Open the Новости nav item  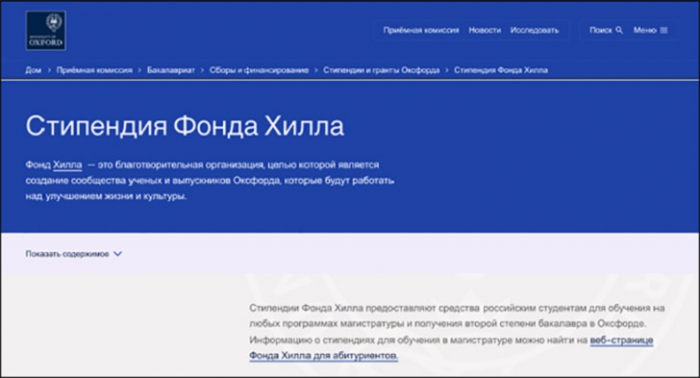[x=484, y=30]
